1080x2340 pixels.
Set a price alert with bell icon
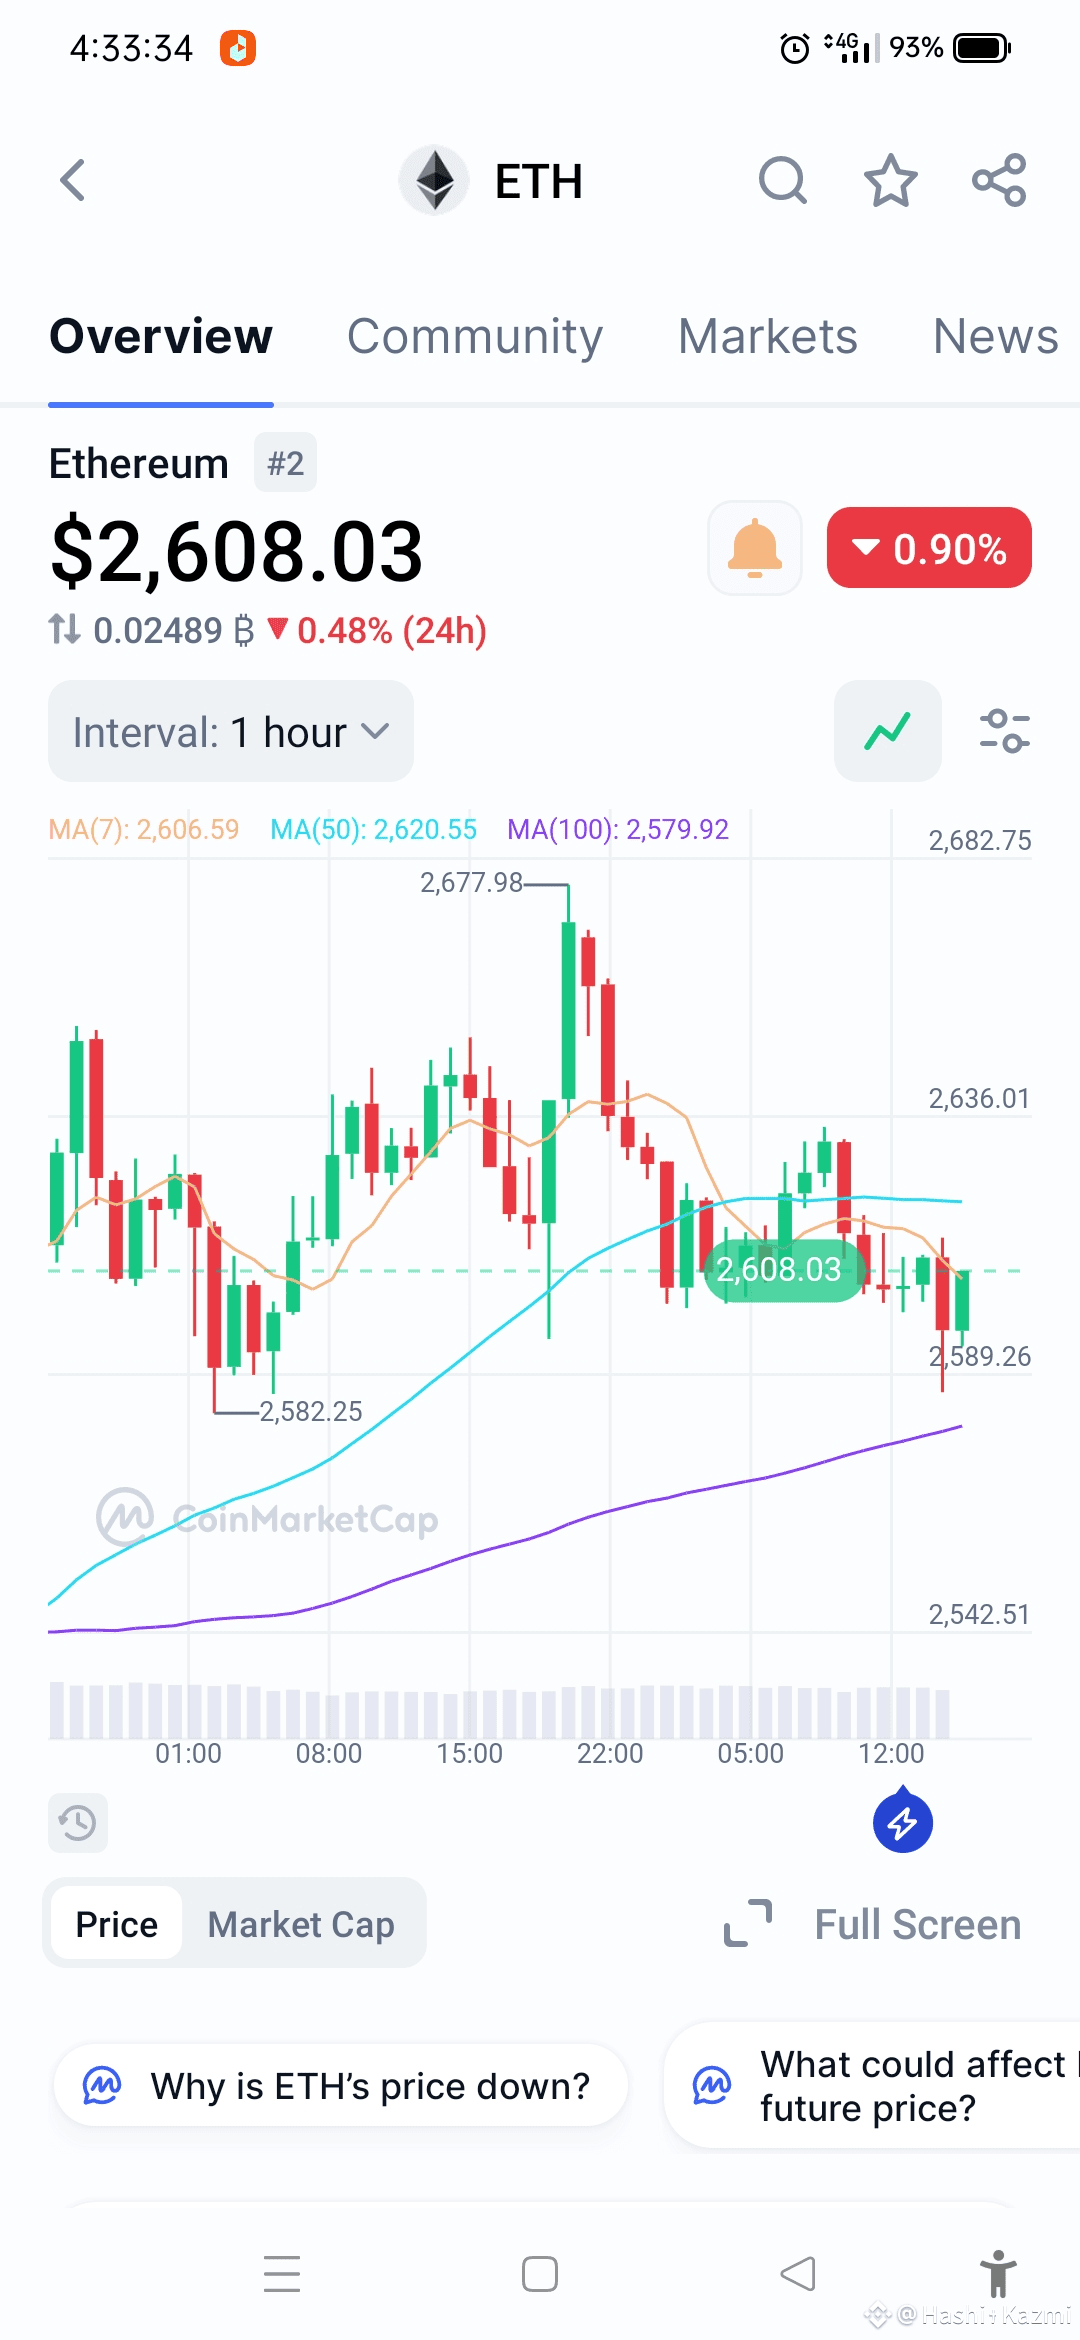click(755, 548)
